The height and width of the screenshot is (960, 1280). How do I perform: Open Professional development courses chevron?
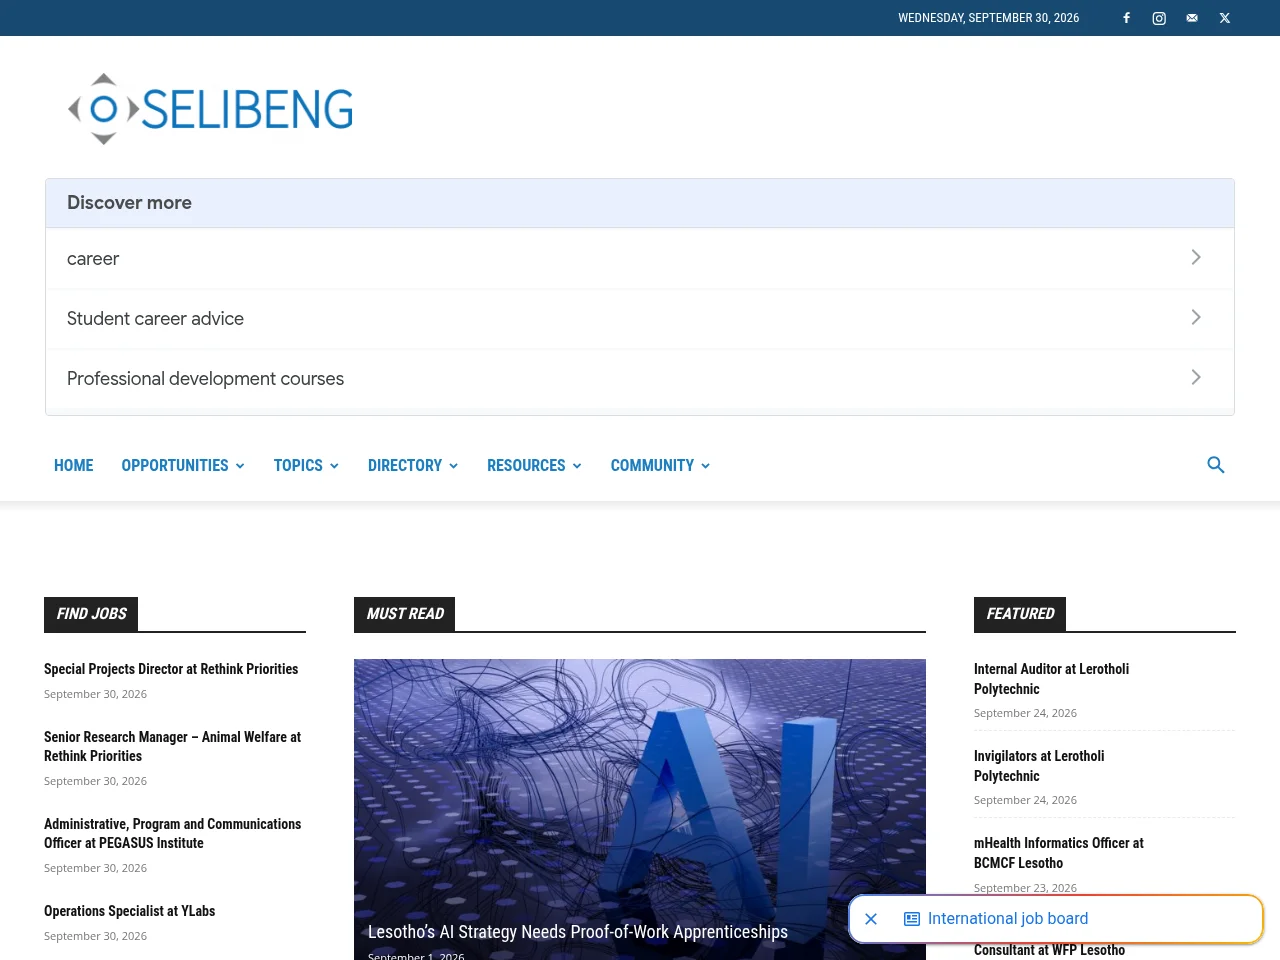[1196, 377]
